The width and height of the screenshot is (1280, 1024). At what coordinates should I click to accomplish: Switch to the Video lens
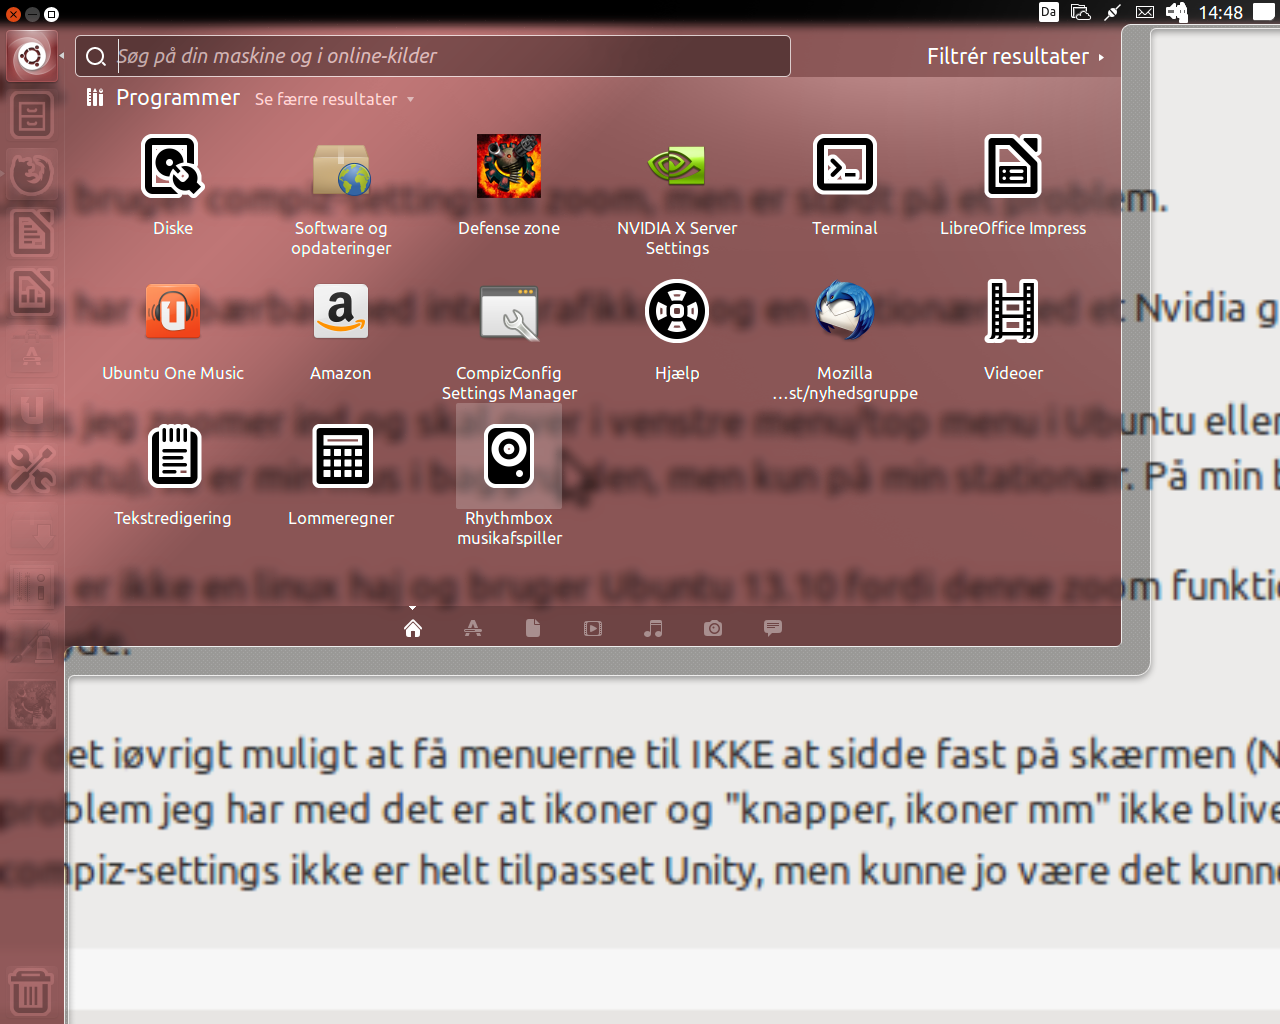pyautogui.click(x=593, y=628)
